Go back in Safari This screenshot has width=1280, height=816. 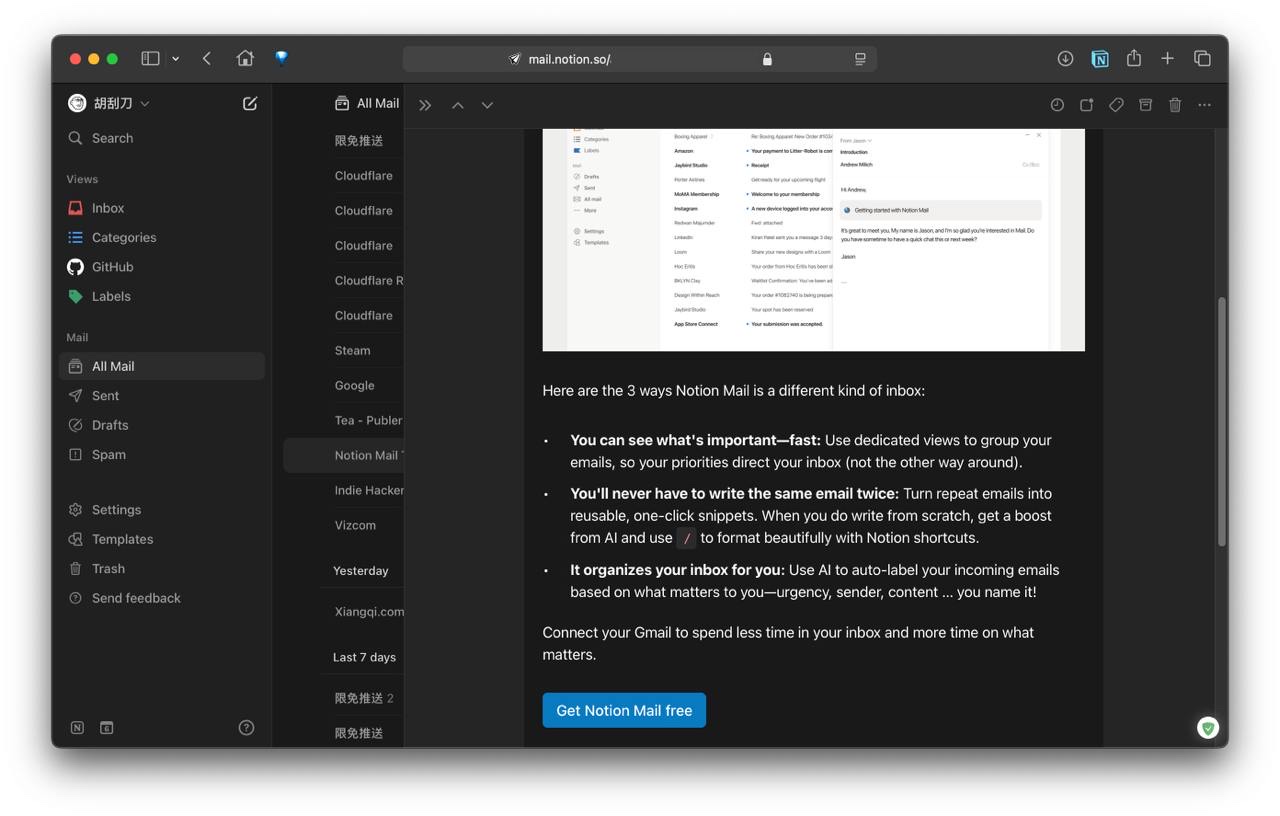coord(207,59)
